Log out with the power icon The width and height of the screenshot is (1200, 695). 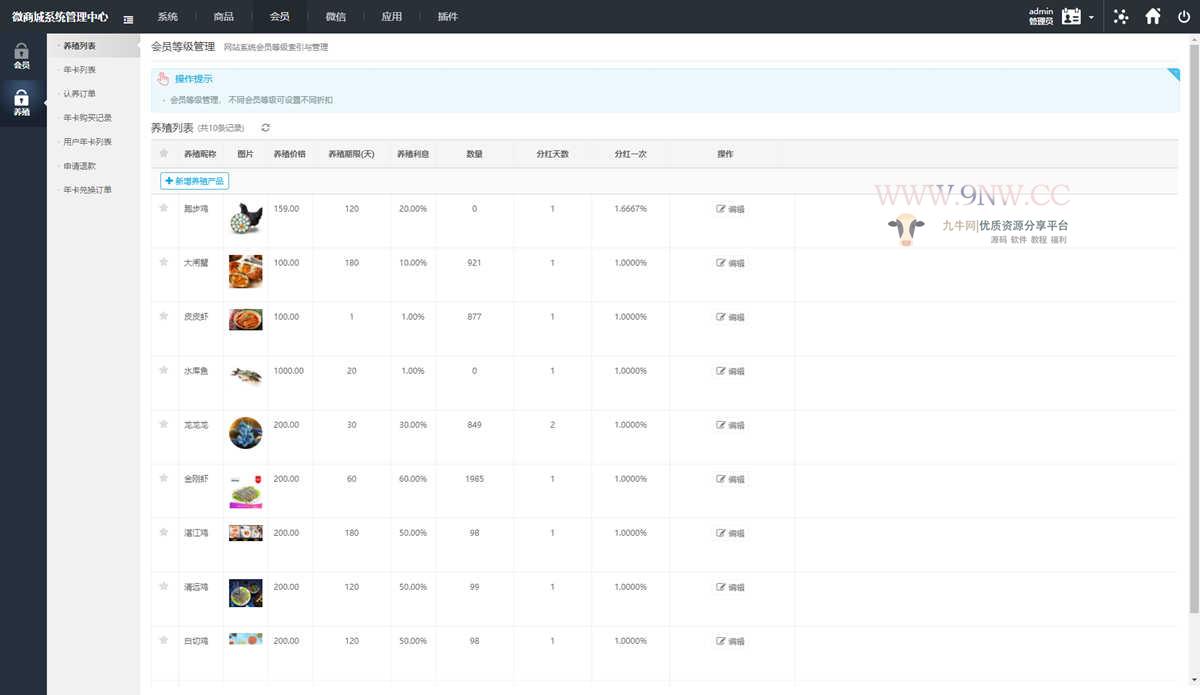point(1184,16)
